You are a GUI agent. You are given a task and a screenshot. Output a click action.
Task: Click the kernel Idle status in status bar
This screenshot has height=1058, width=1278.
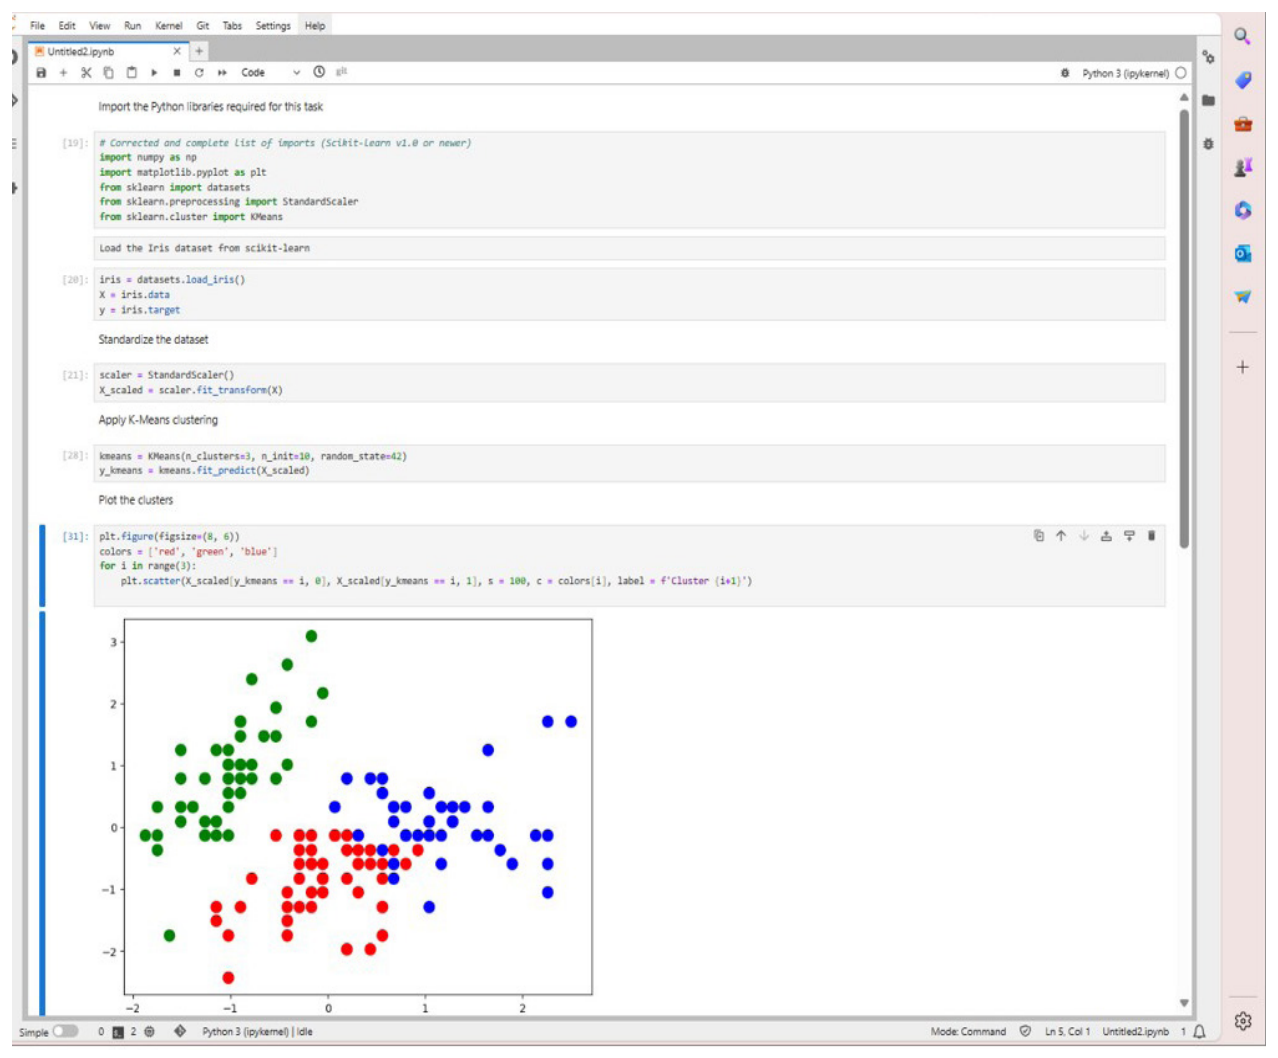[x=257, y=1031]
